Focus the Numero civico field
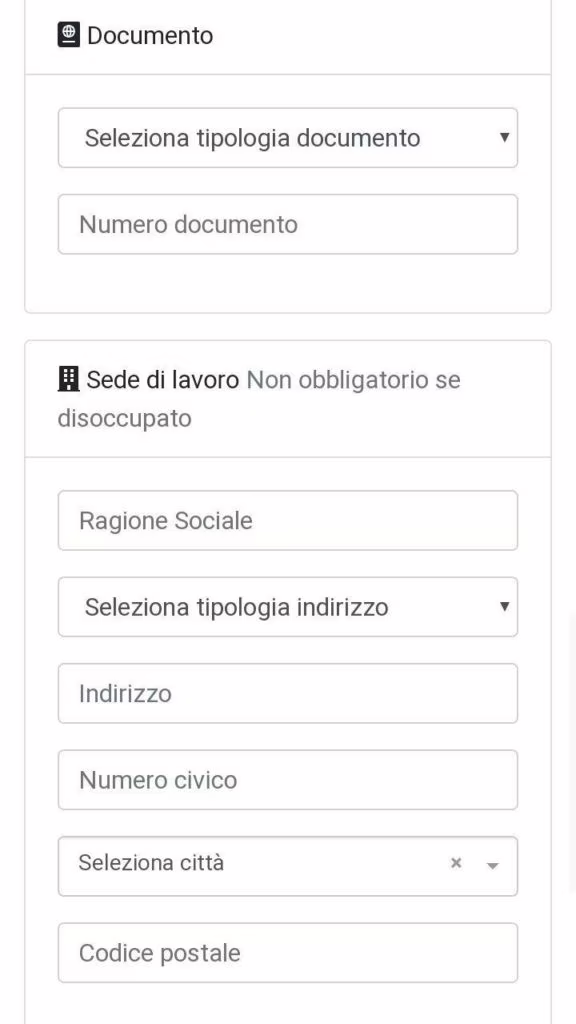The height and width of the screenshot is (1024, 576). (x=288, y=780)
